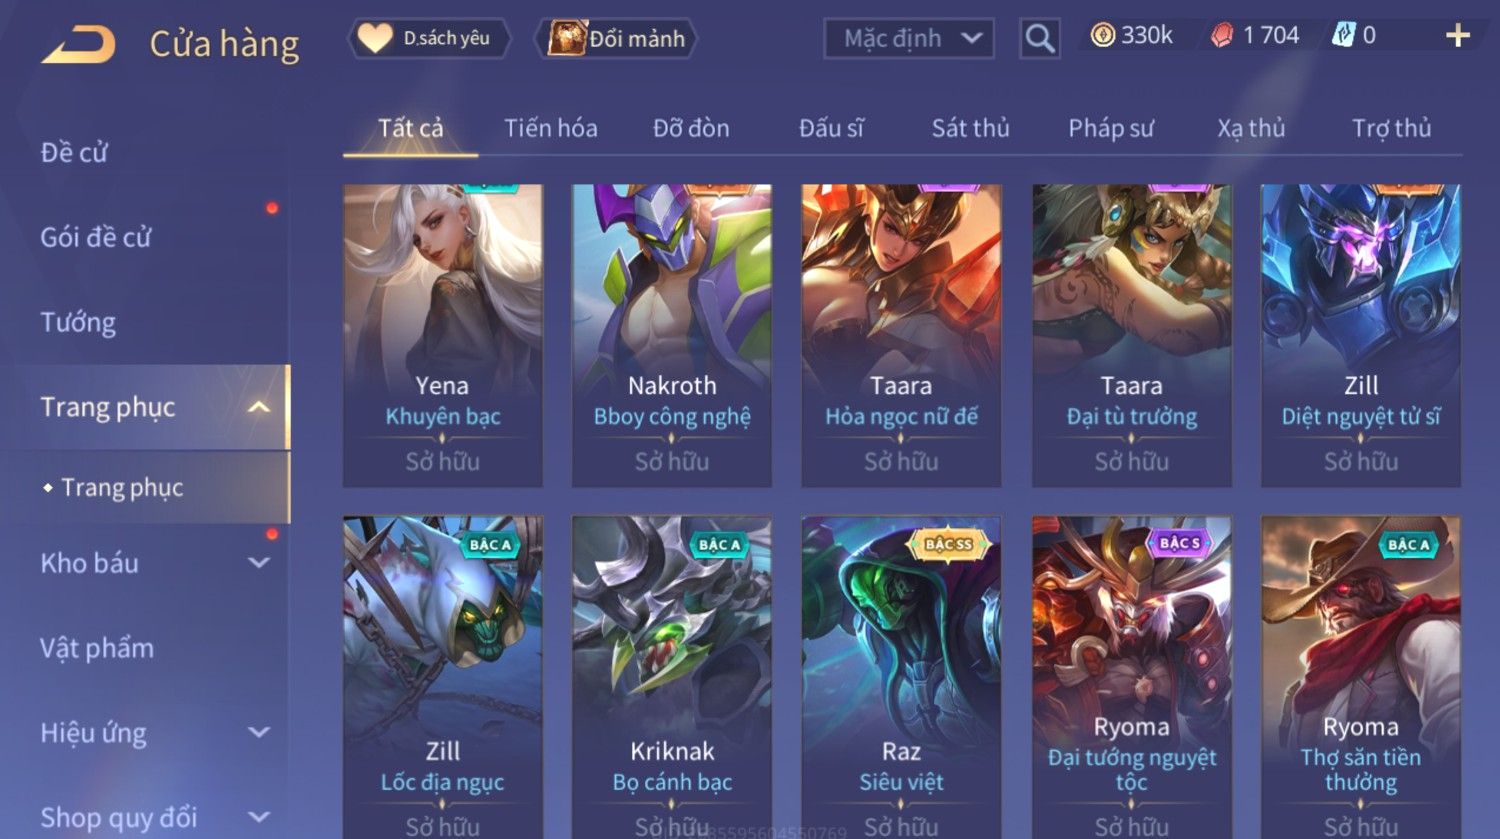Image resolution: width=1500 pixels, height=839 pixels.
Task: Open the Mặc định sort dropdown
Action: click(908, 38)
